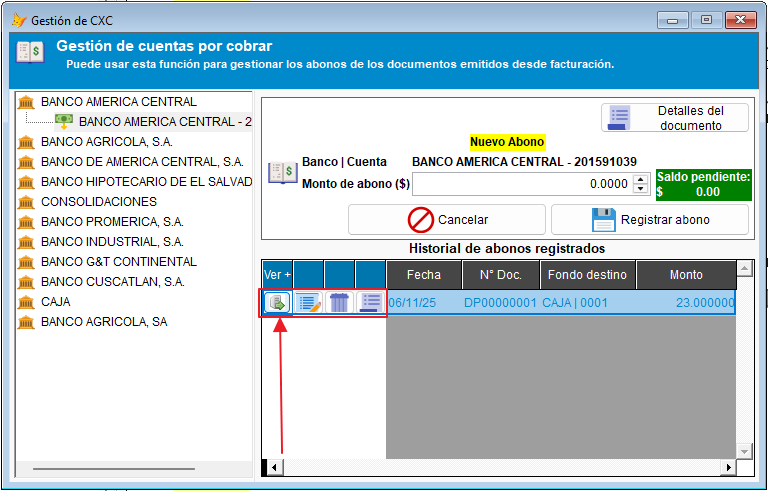Click the Fecha column header
Screen dimensions: 768x491
tap(424, 275)
